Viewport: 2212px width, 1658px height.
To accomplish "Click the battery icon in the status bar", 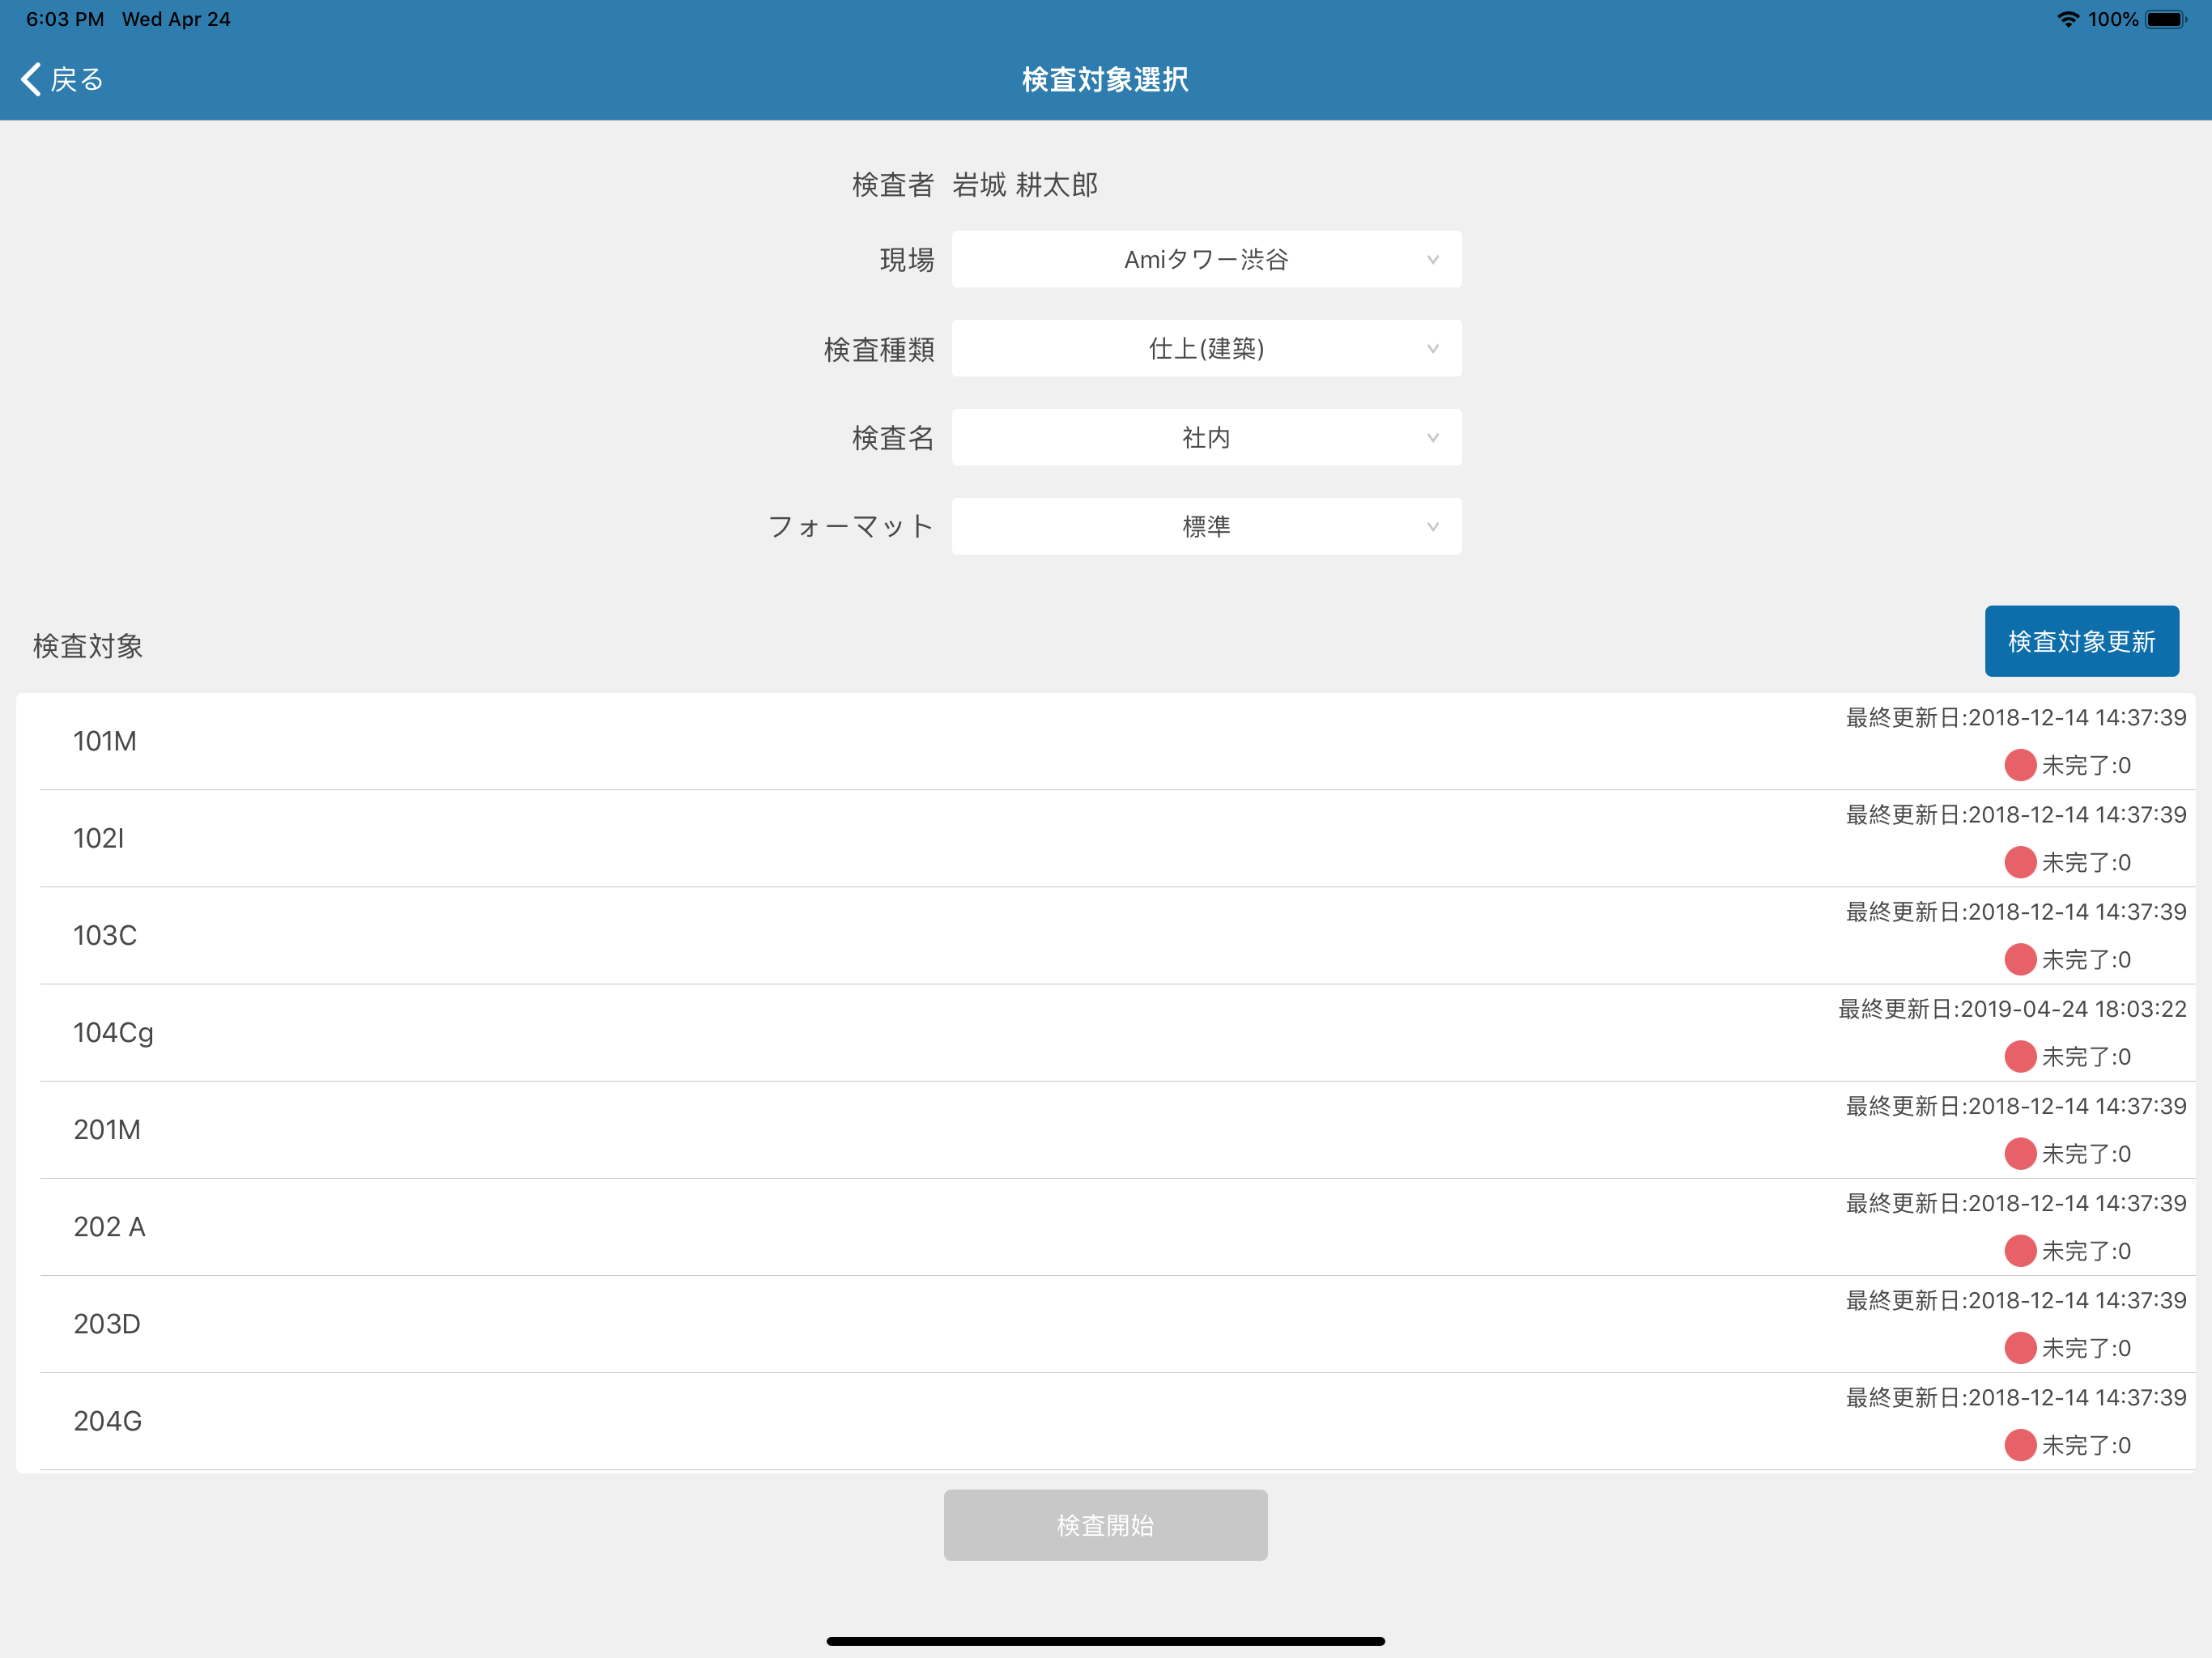I will click(x=2166, y=19).
